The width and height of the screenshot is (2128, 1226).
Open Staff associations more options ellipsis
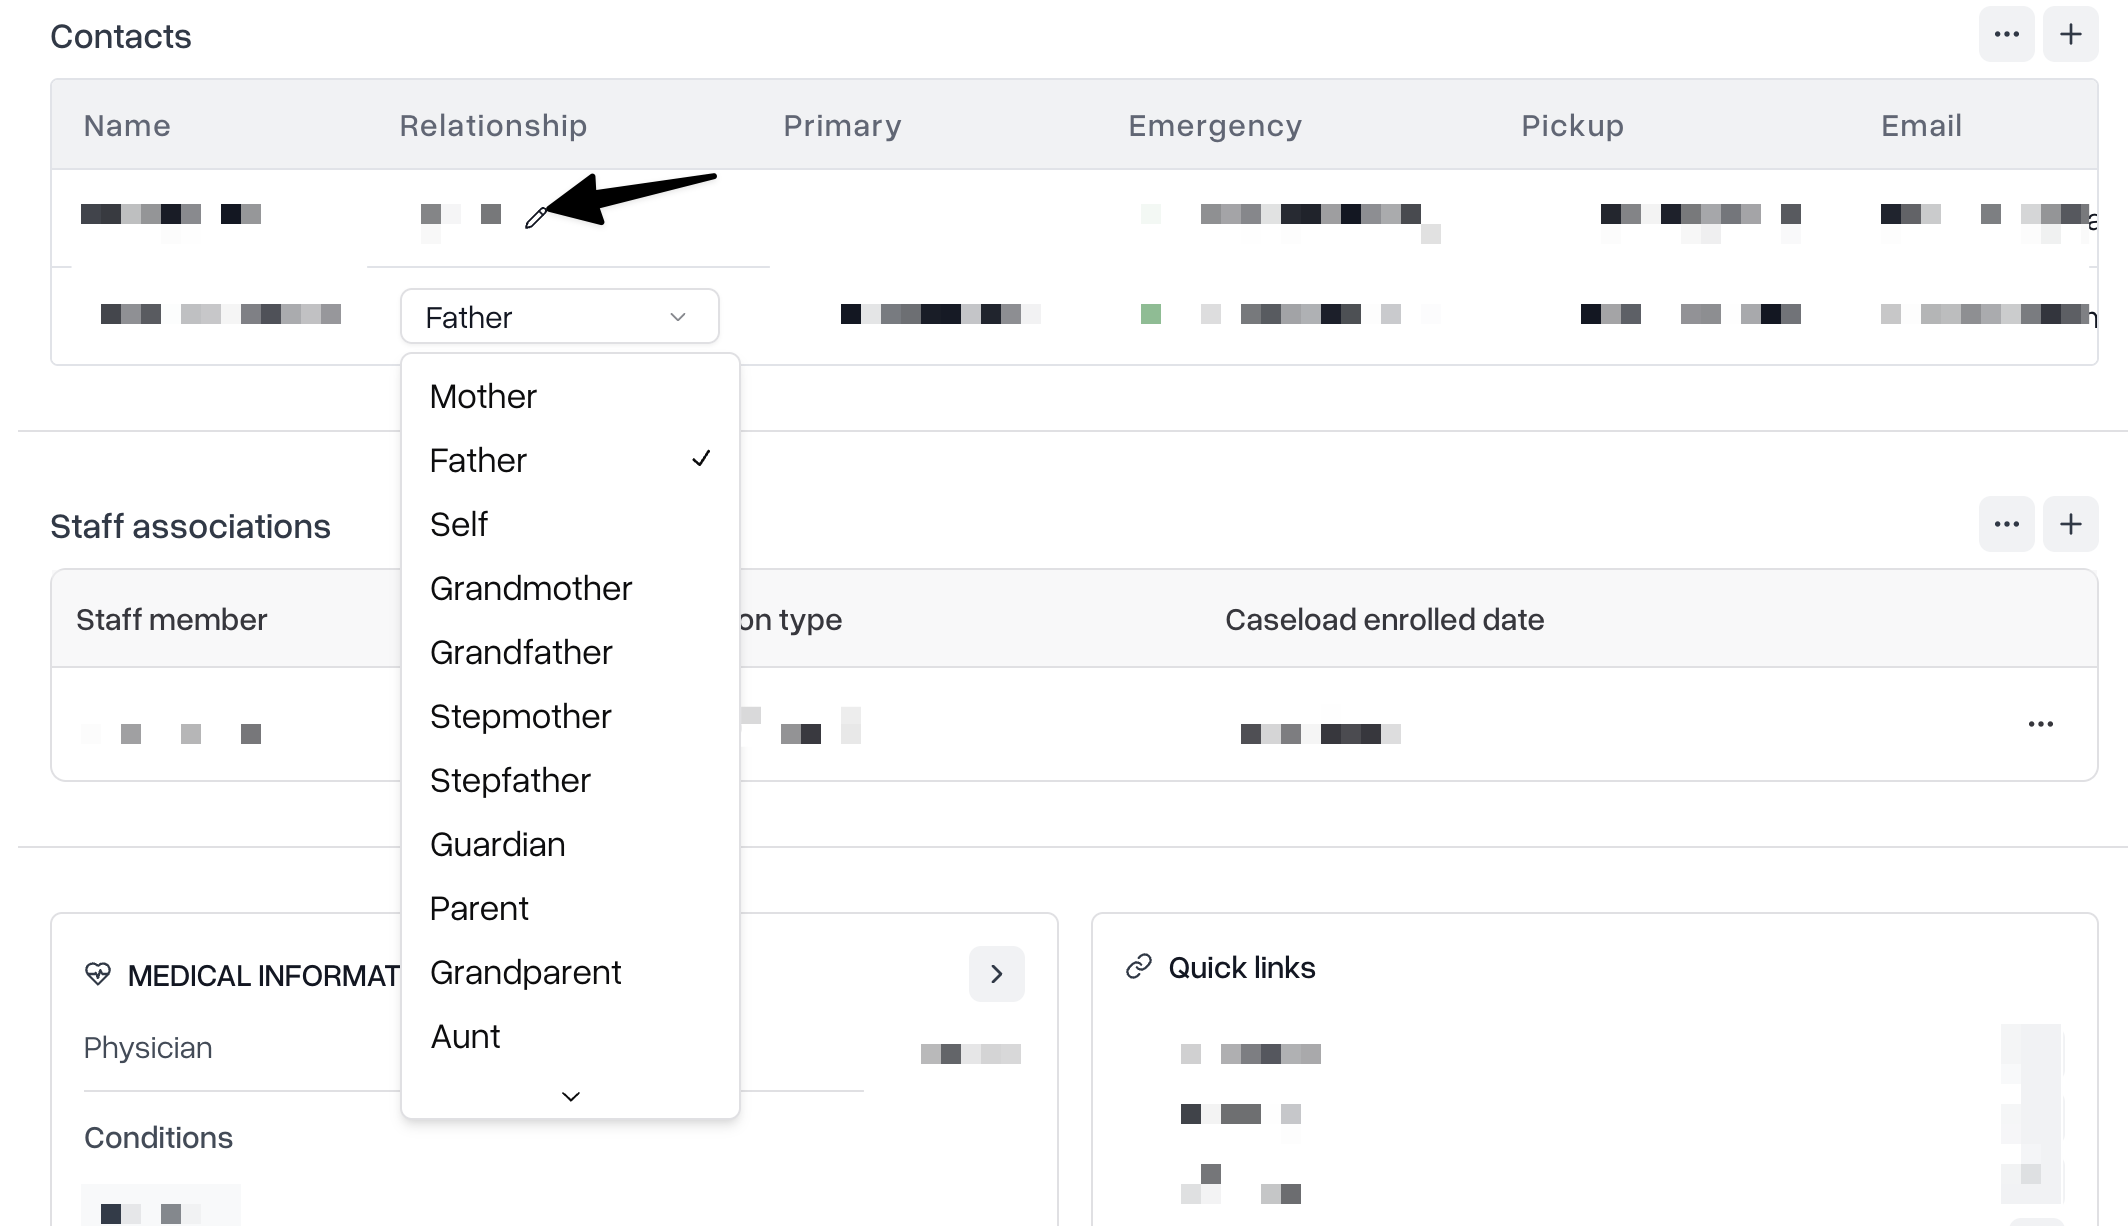point(2006,524)
